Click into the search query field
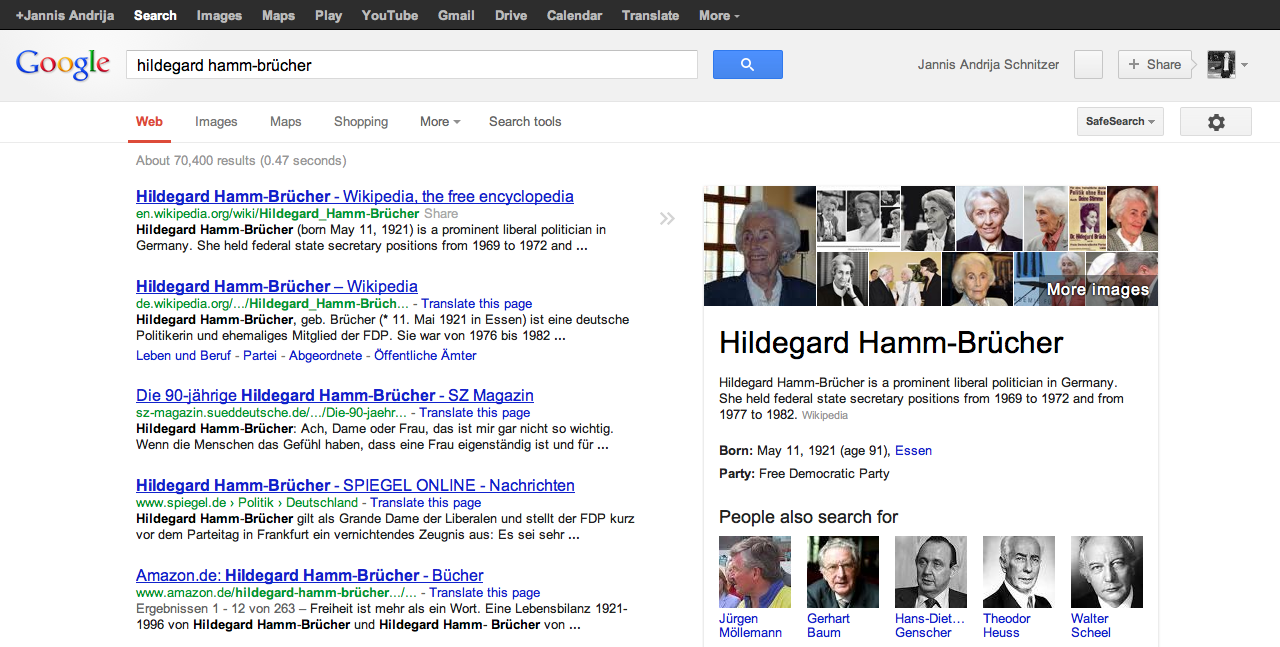Screen dimensions: 1280x647 tap(411, 65)
